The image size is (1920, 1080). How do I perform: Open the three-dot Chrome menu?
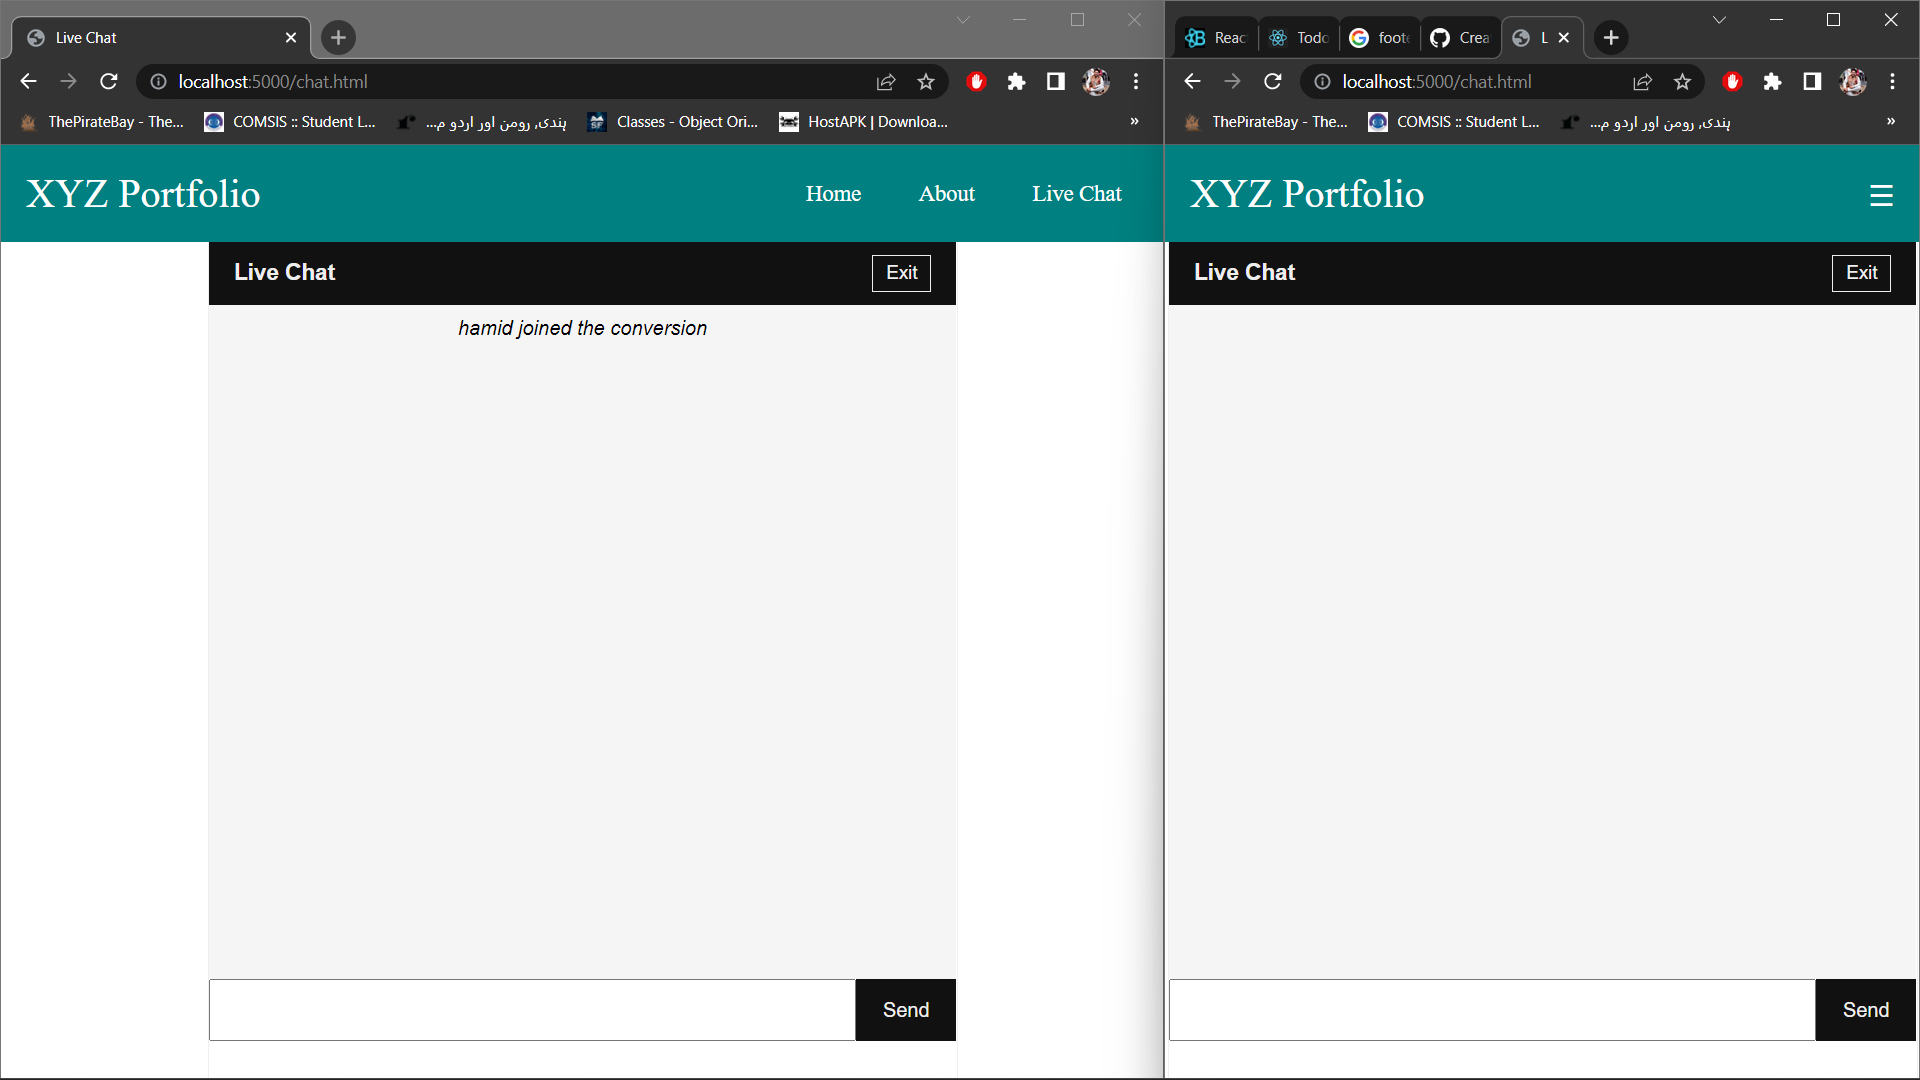click(1136, 82)
